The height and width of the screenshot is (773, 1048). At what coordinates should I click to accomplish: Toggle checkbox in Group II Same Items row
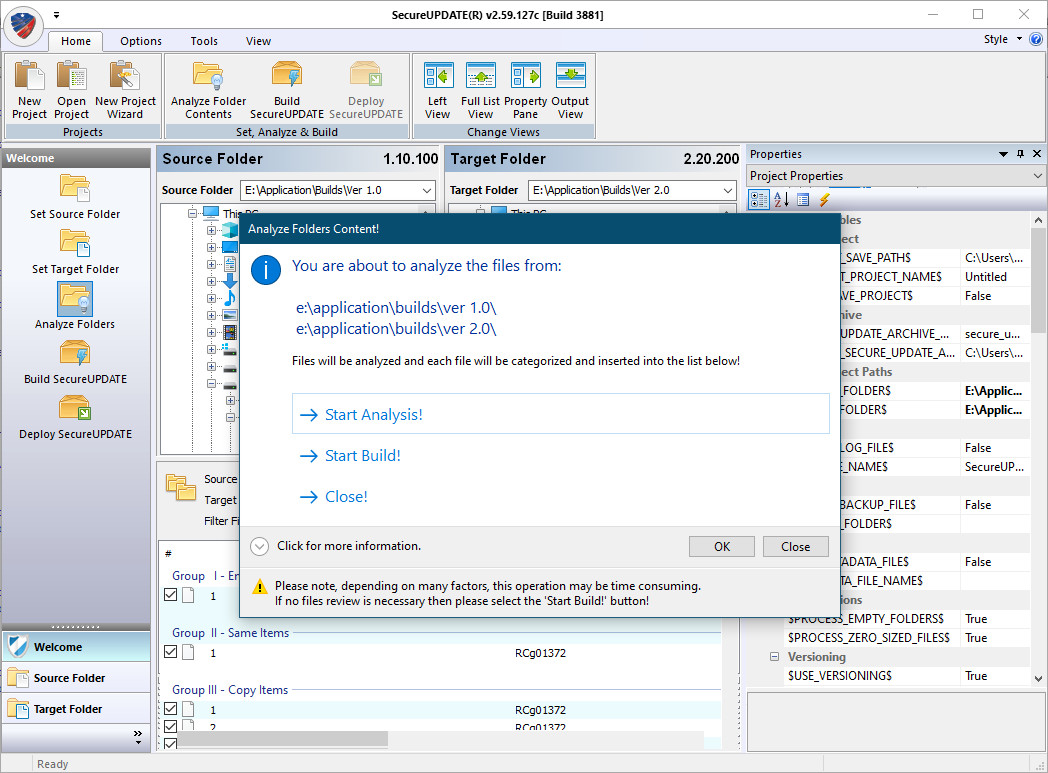tap(170, 651)
